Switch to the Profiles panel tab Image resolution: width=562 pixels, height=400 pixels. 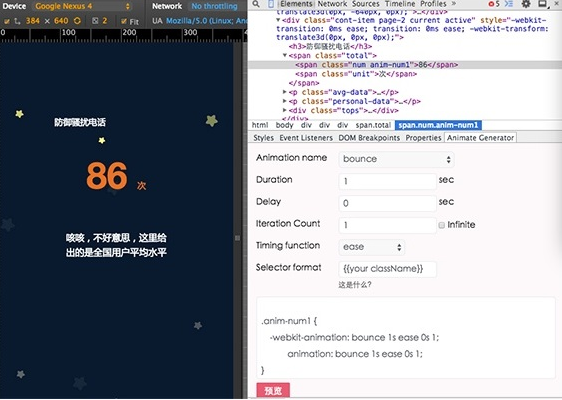[x=433, y=4]
